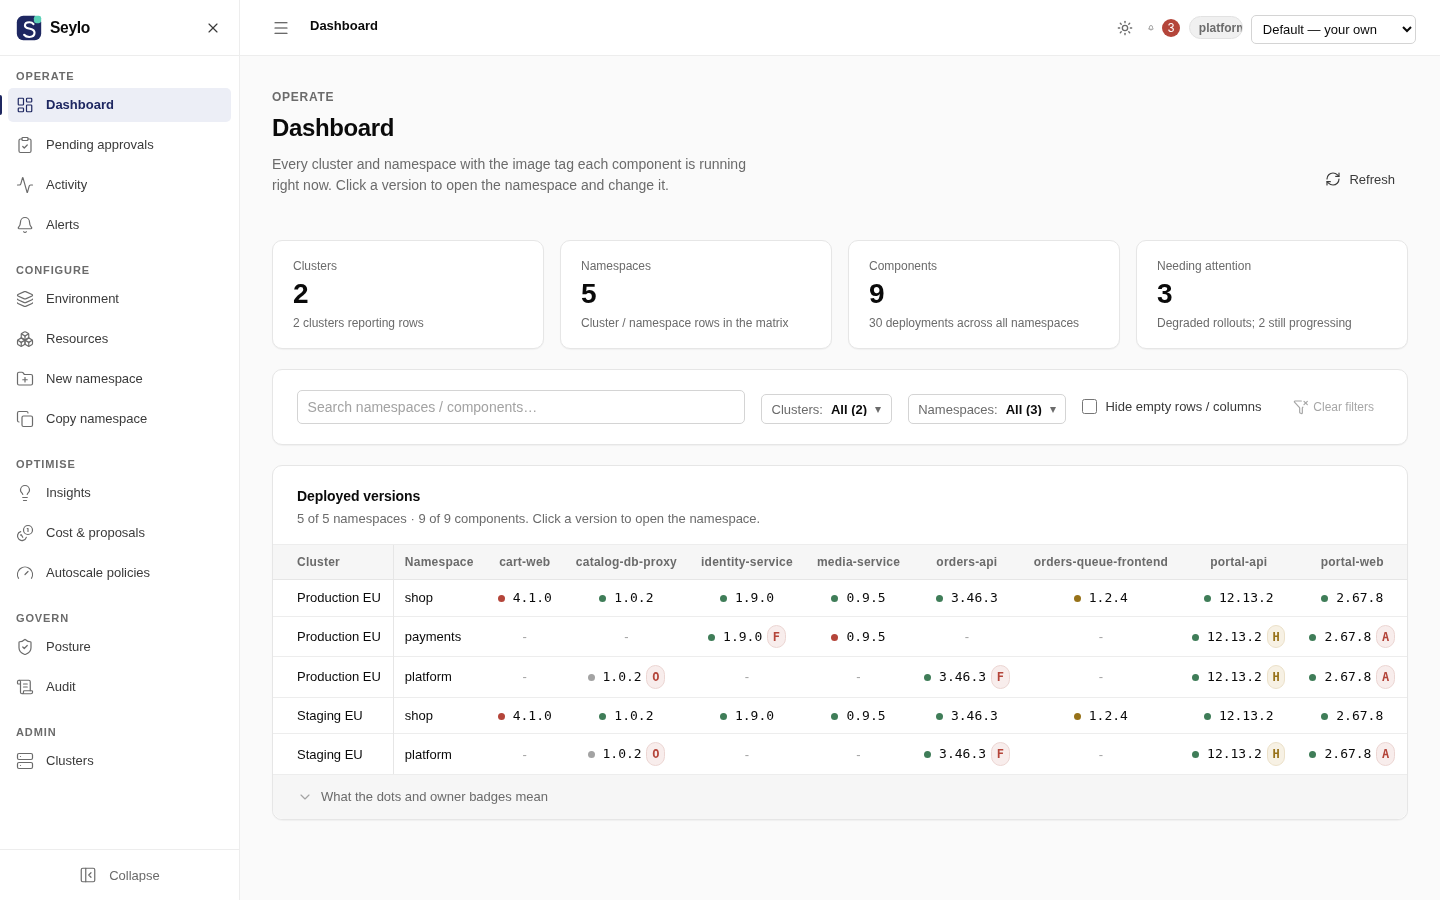Image resolution: width=1440 pixels, height=900 pixels.
Task: Open Activity in the sidebar
Action: click(120, 185)
